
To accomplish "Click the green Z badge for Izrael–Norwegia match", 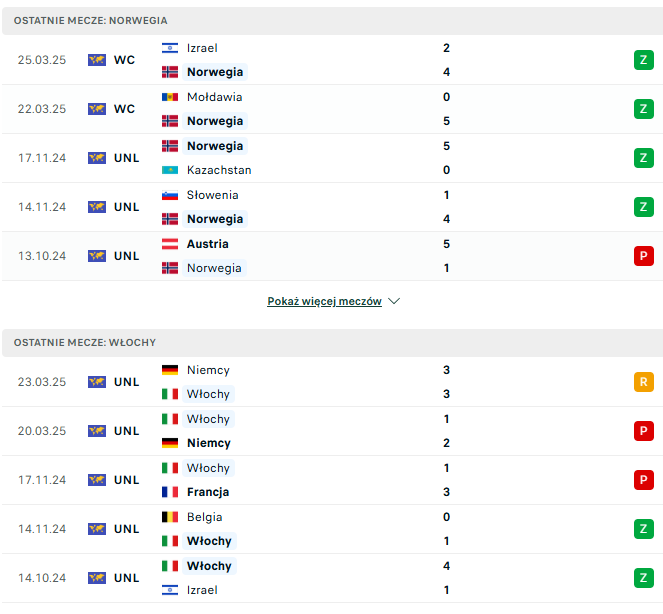I will [x=644, y=60].
